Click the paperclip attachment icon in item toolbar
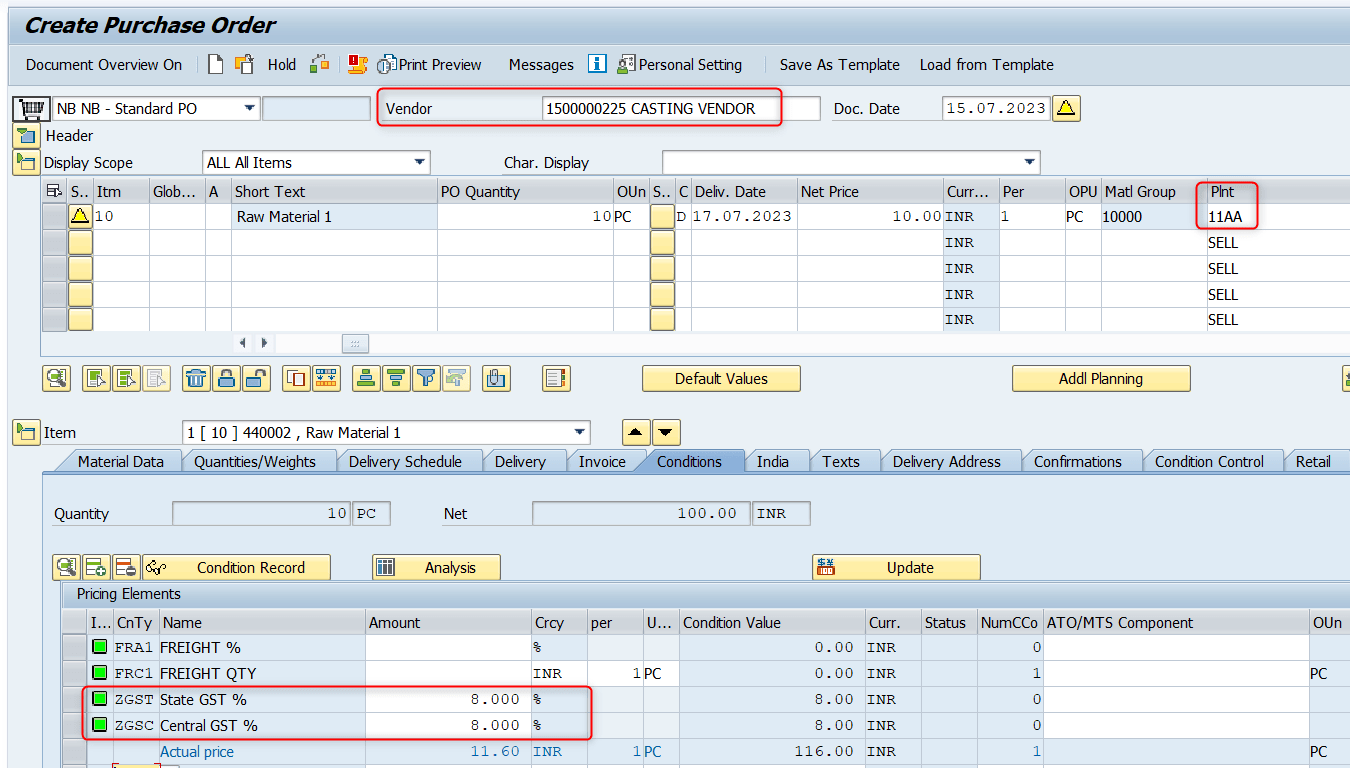Image resolution: width=1350 pixels, height=768 pixels. coord(497,378)
